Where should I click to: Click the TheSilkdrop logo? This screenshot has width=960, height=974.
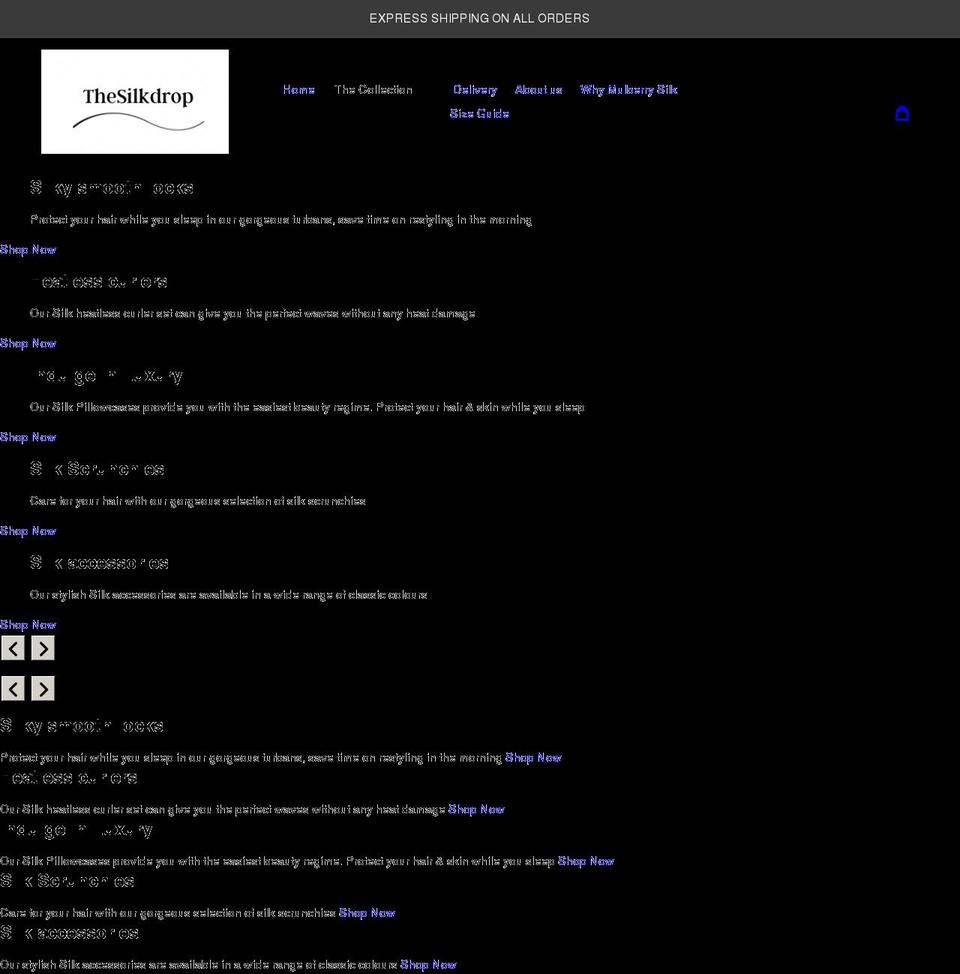tap(134, 101)
